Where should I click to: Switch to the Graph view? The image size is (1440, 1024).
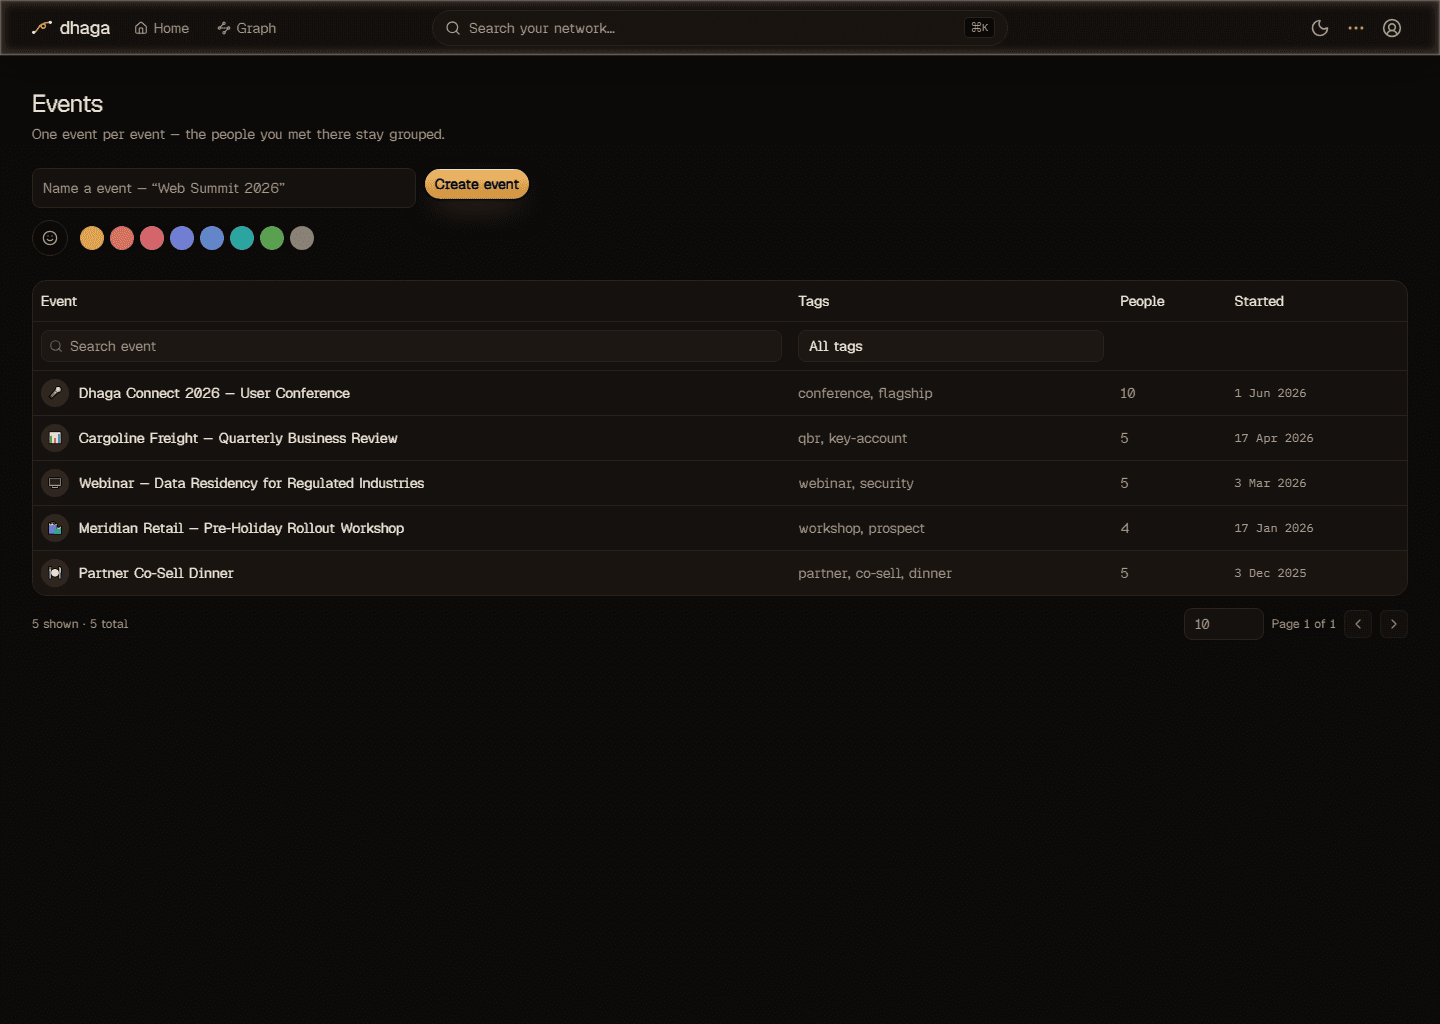point(247,28)
